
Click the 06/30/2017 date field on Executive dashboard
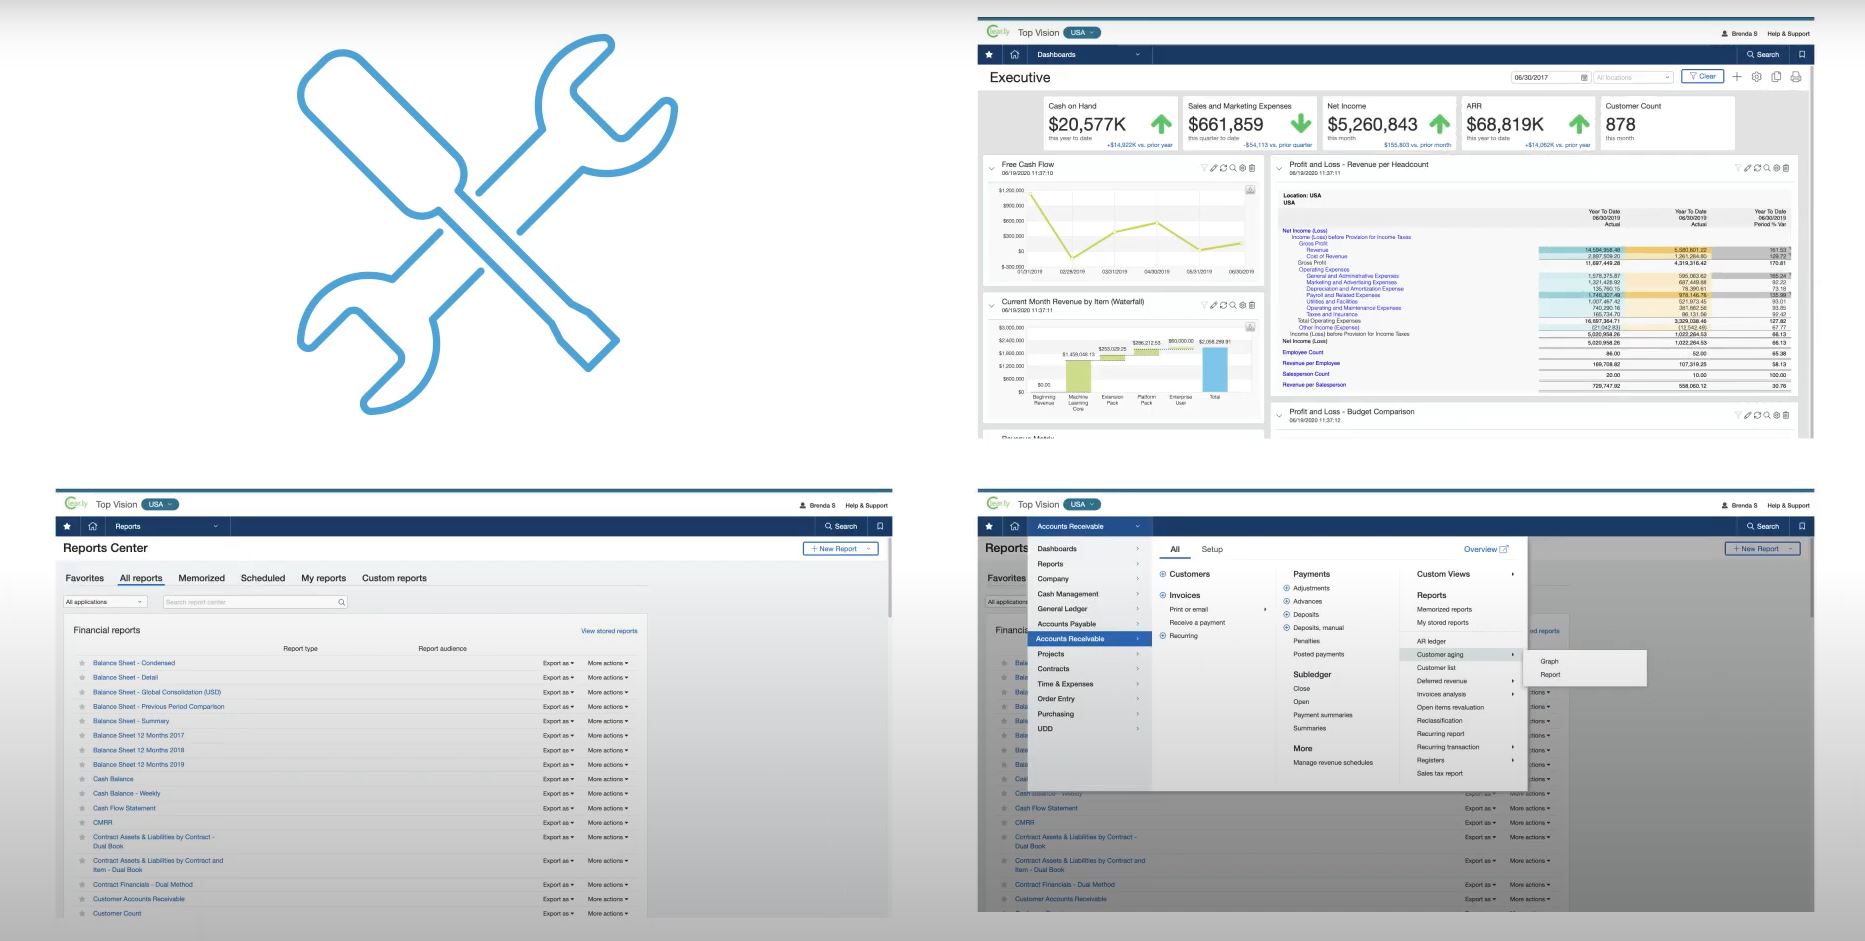[x=1550, y=77]
